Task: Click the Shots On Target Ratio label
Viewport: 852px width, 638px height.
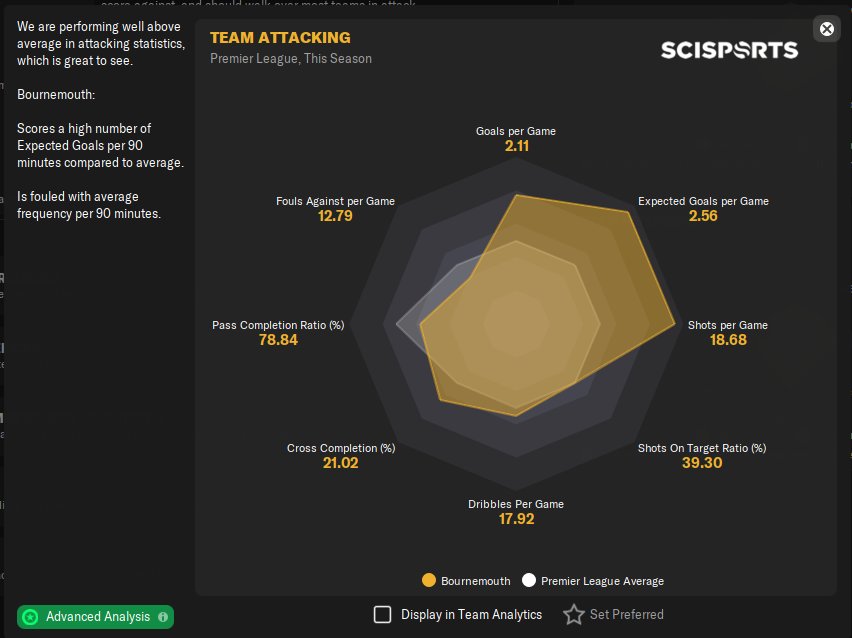Action: pos(702,448)
